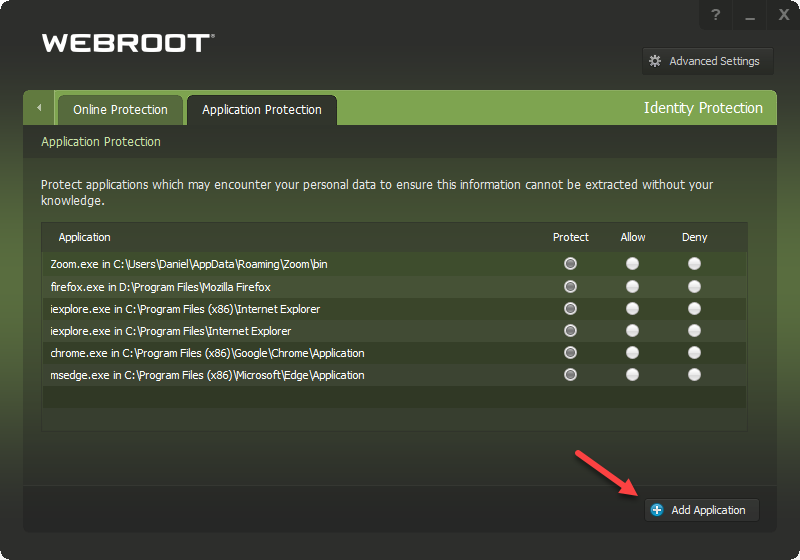Viewport: 800px width, 560px height.
Task: Select the chrome.exe Google Chrome row text
Action: (x=207, y=353)
